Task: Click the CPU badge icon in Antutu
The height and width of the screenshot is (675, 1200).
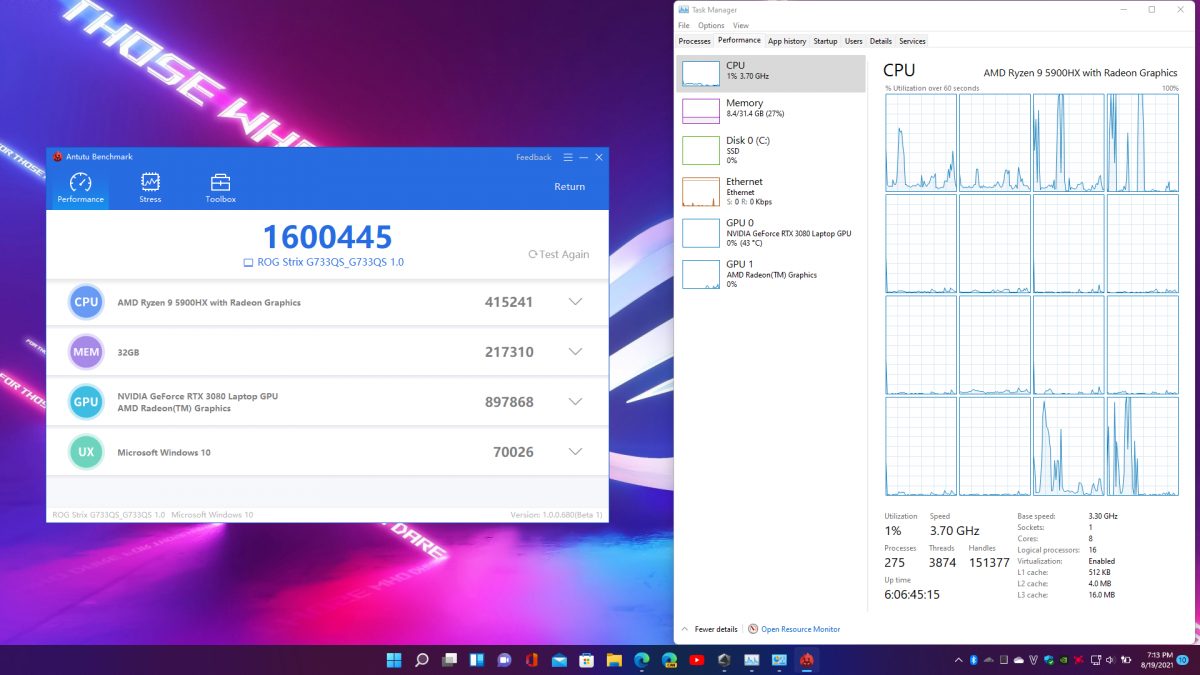Action: [86, 302]
